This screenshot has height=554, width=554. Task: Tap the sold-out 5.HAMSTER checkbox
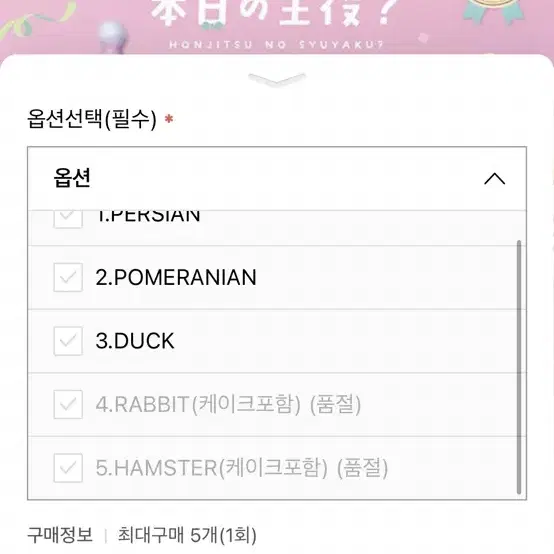[x=68, y=468]
